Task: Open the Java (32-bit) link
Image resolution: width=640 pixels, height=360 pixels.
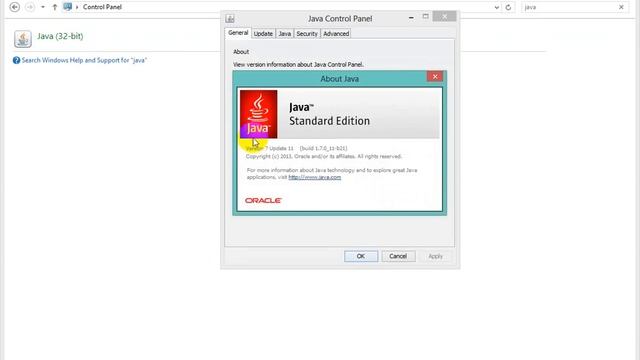Action: 60,36
